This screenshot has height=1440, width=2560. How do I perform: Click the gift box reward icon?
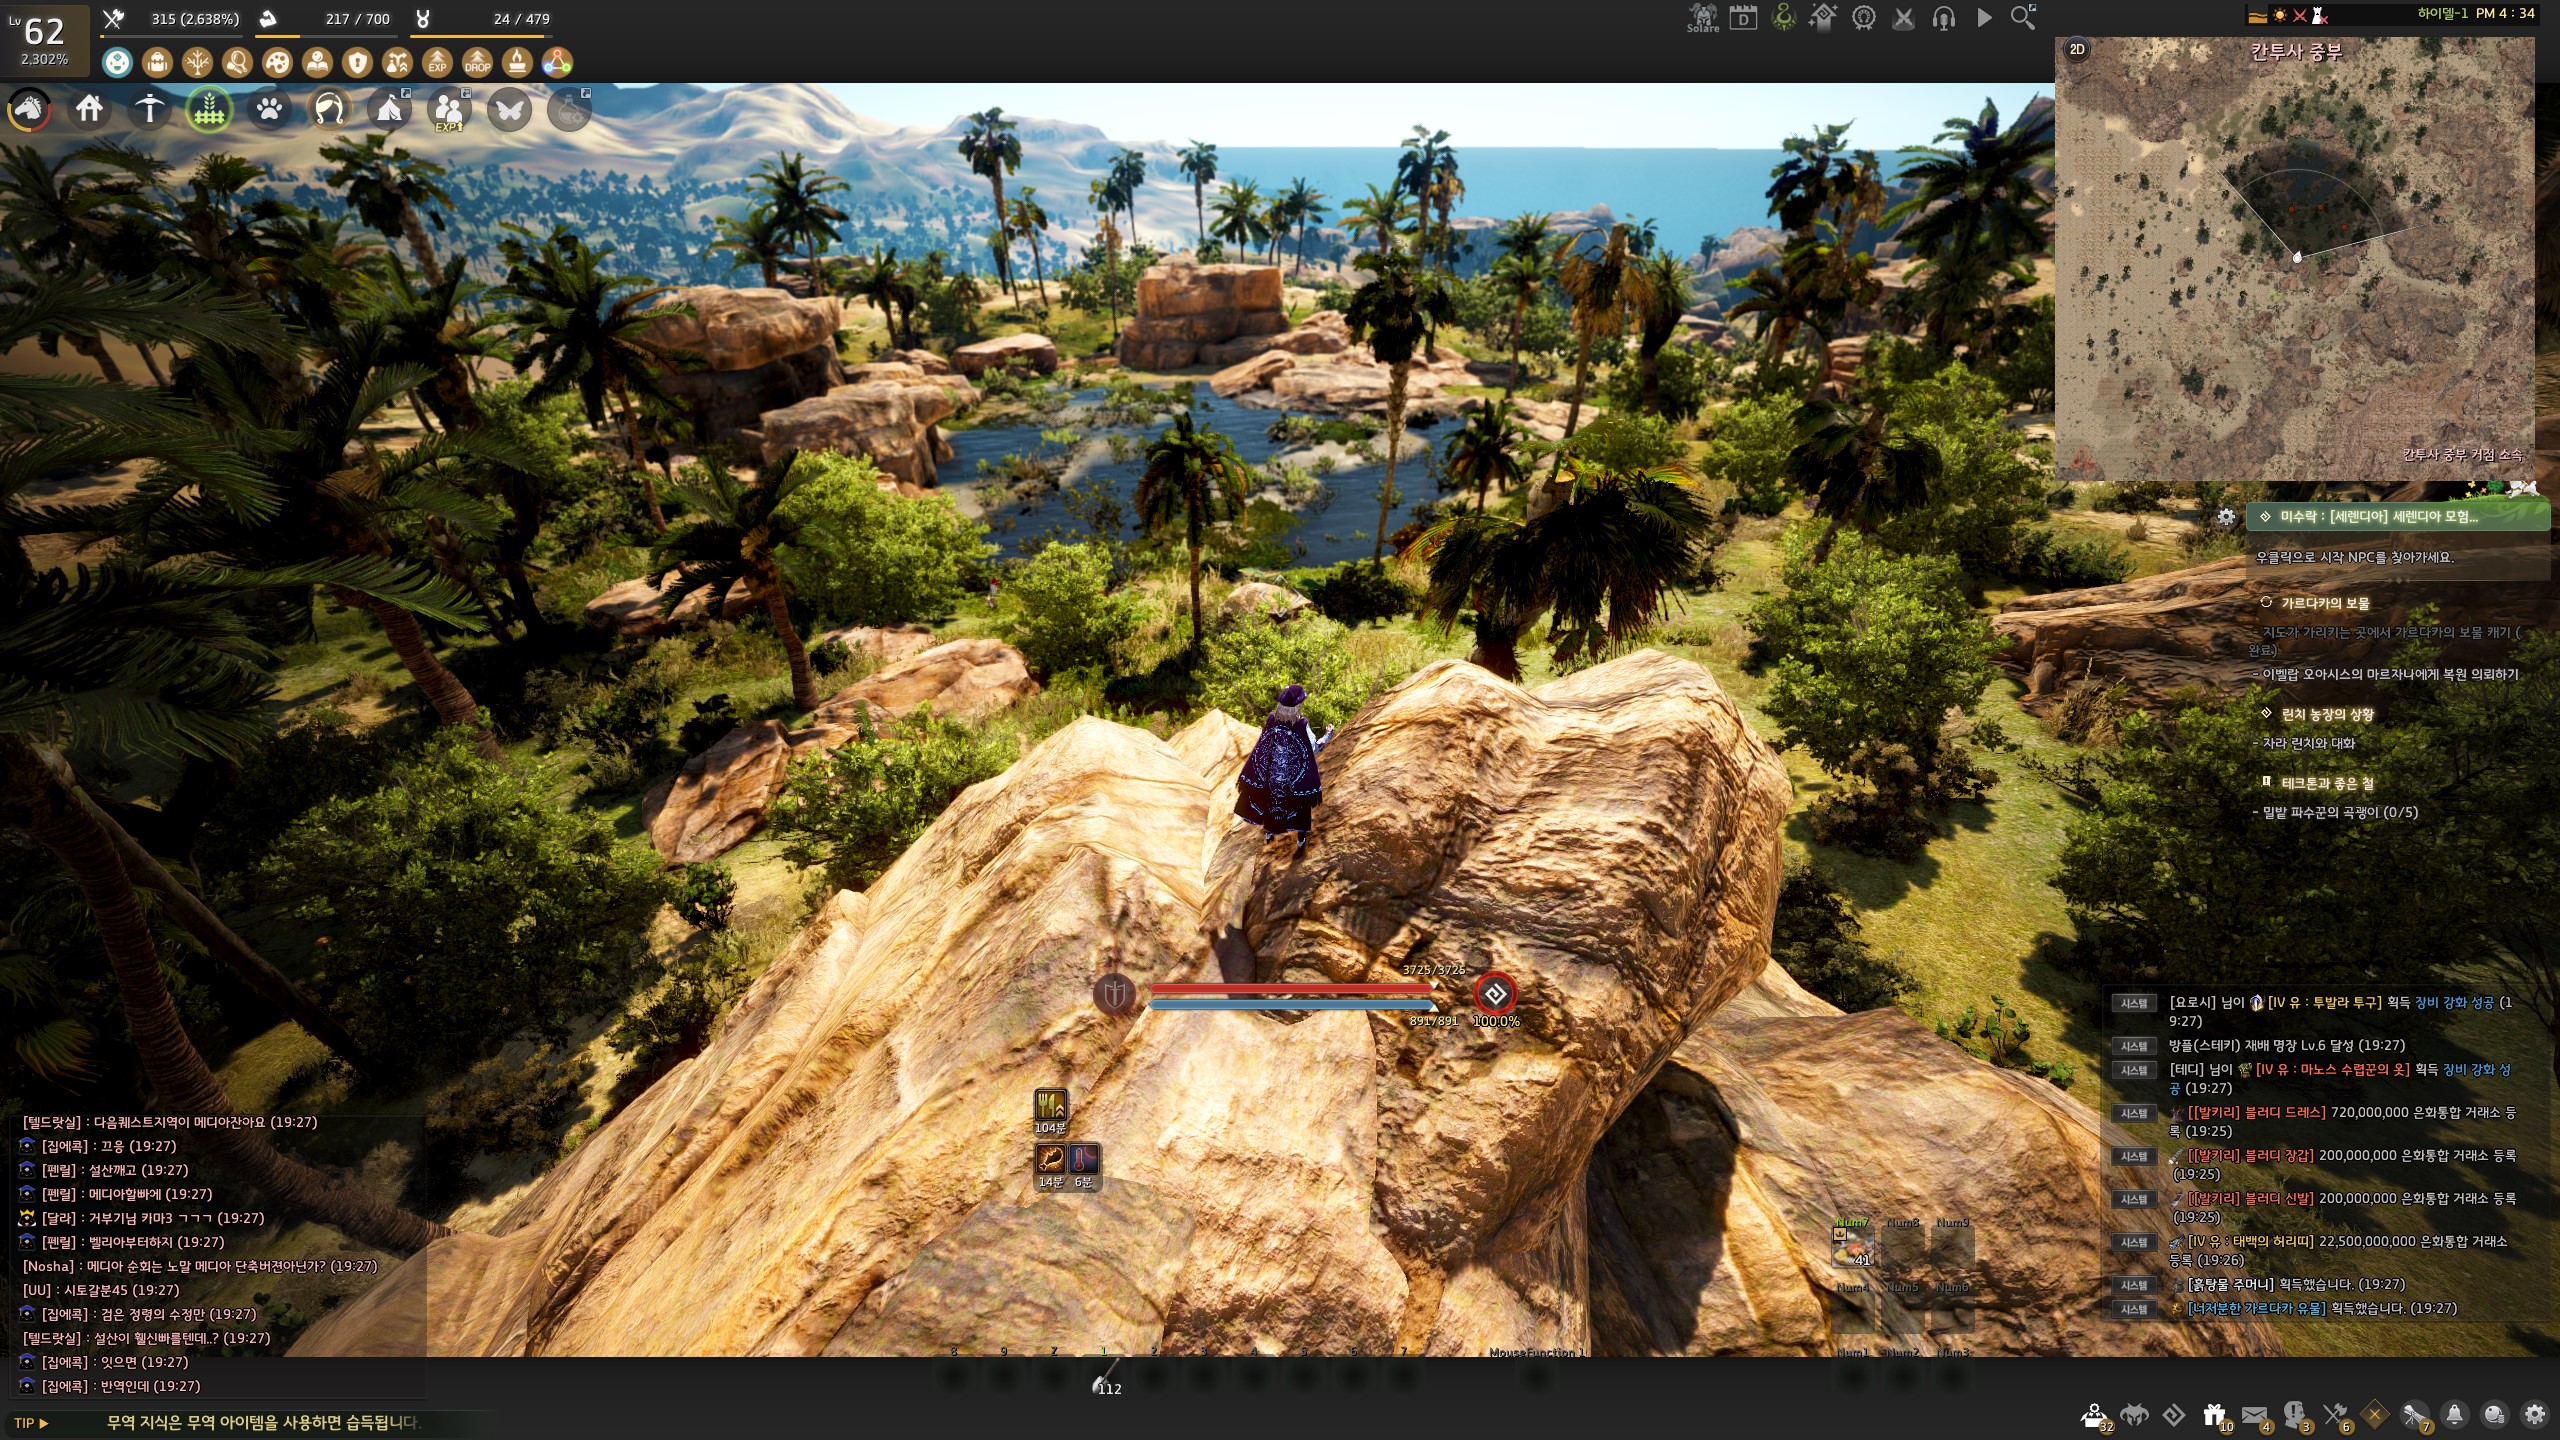point(2213,1415)
